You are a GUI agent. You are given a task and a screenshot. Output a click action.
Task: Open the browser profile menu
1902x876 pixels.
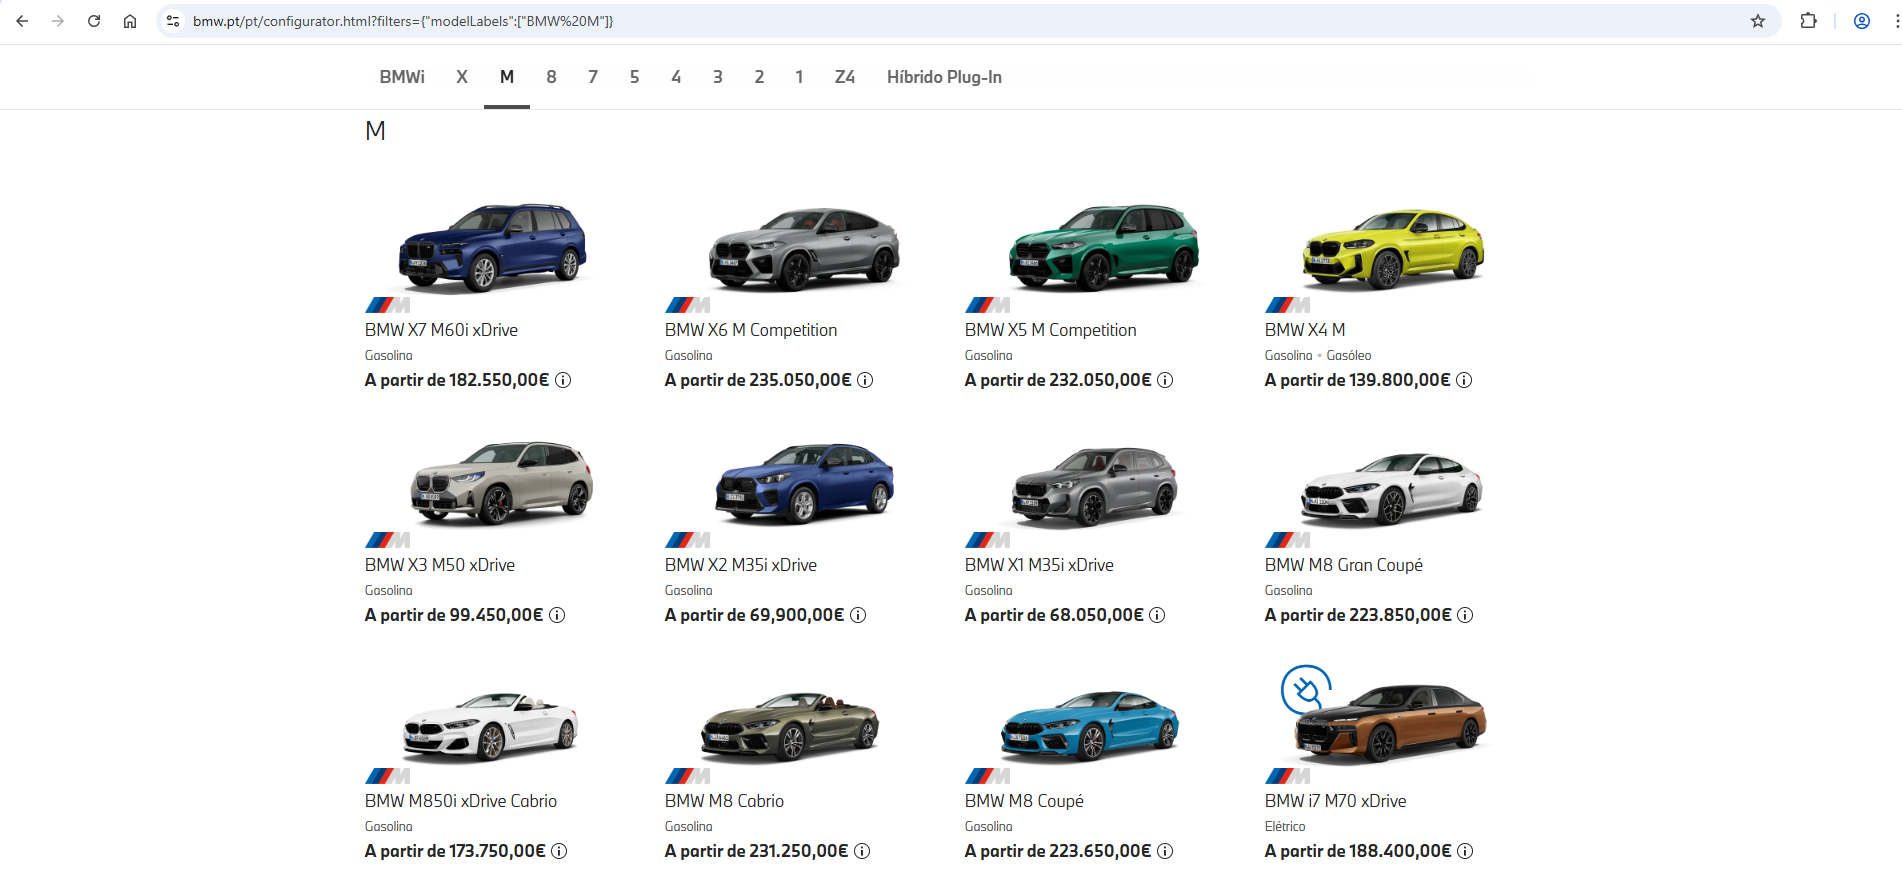1862,21
